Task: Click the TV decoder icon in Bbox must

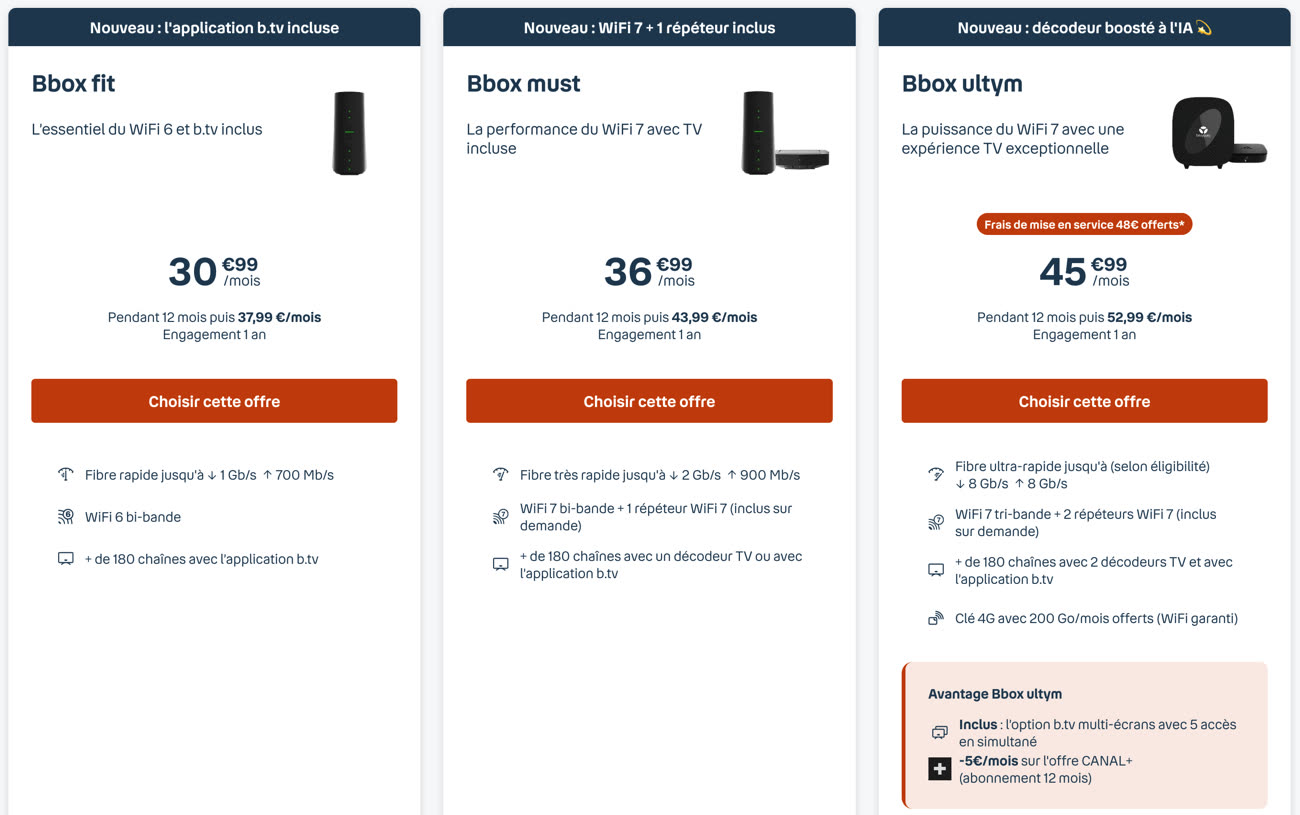Action: 501,565
